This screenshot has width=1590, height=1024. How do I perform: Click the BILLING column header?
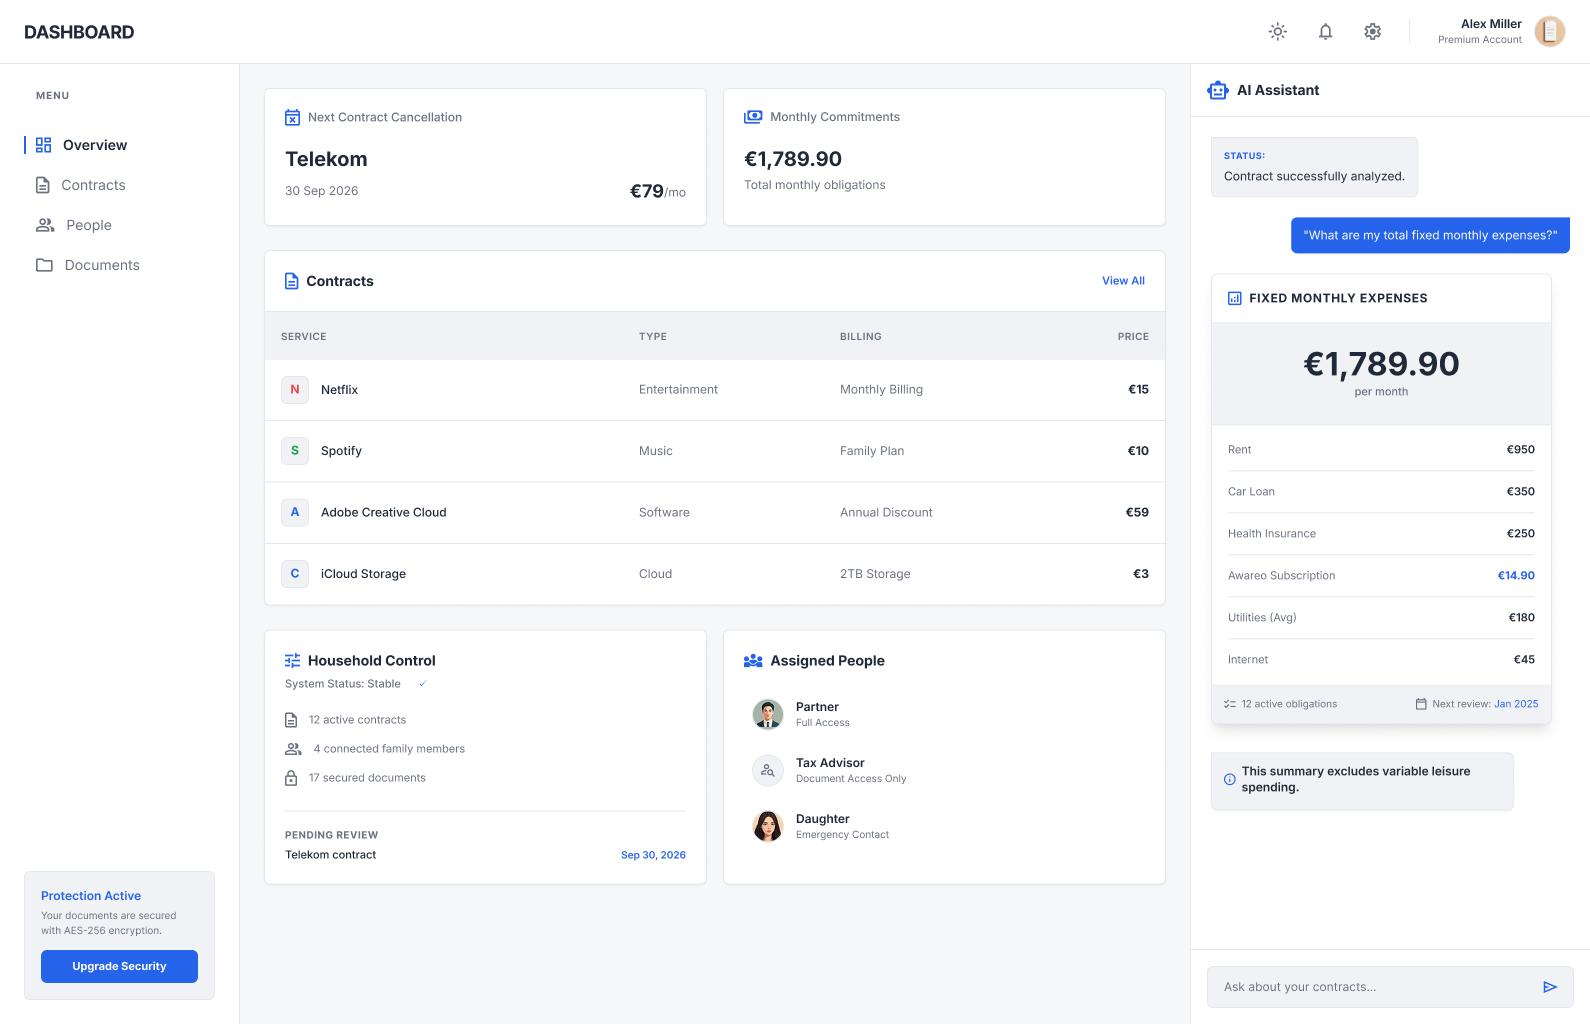[861, 337]
